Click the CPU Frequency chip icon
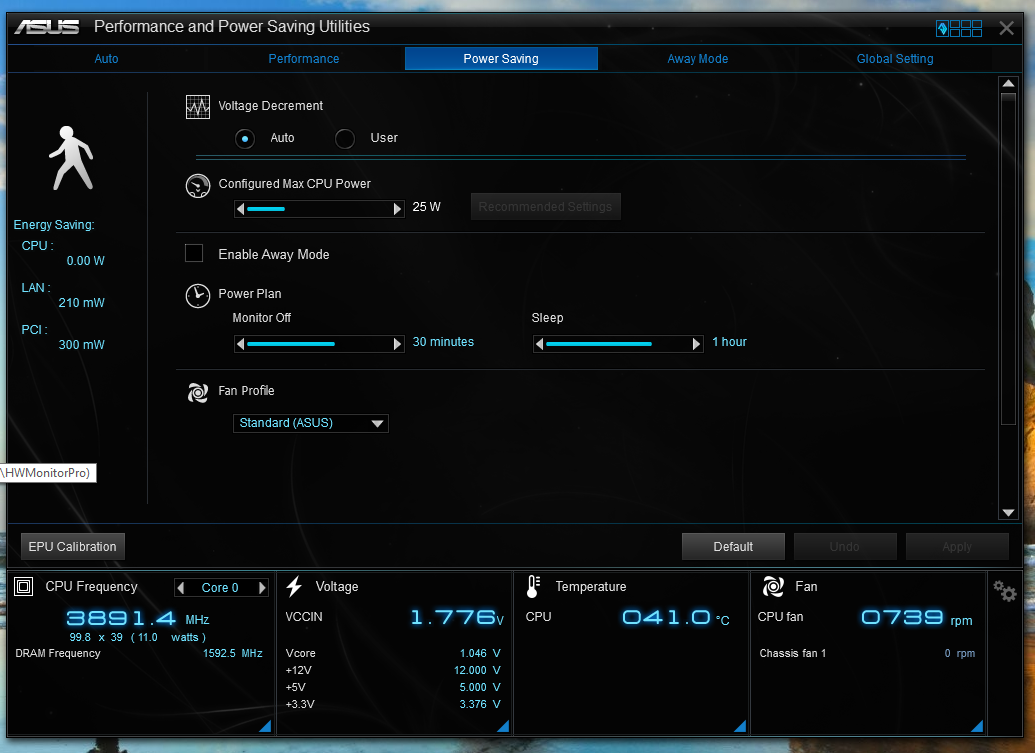 coord(24,586)
